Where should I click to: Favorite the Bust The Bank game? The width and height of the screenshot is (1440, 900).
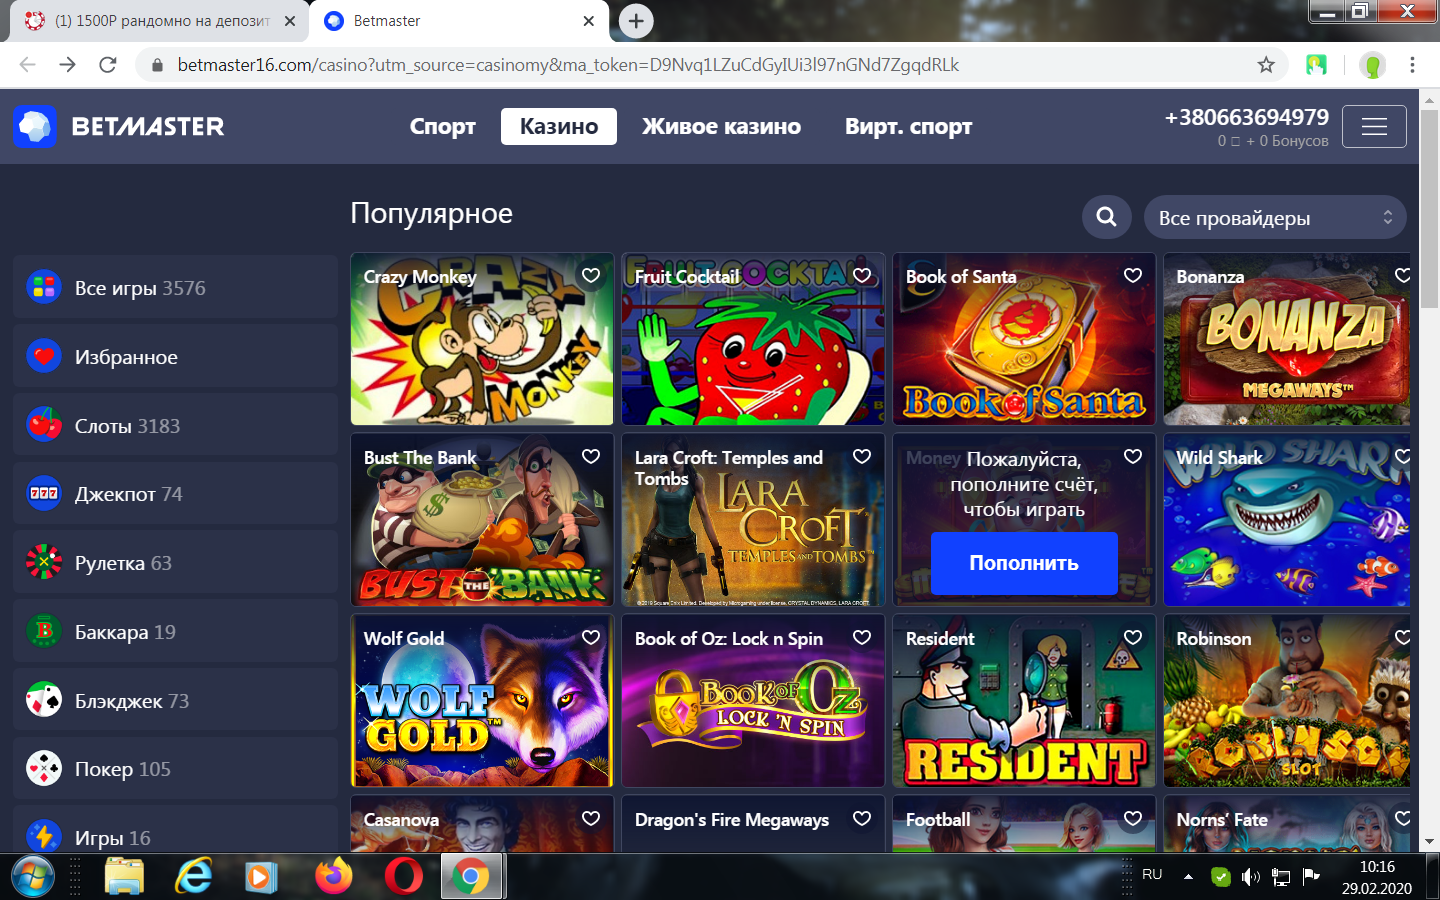point(591,456)
